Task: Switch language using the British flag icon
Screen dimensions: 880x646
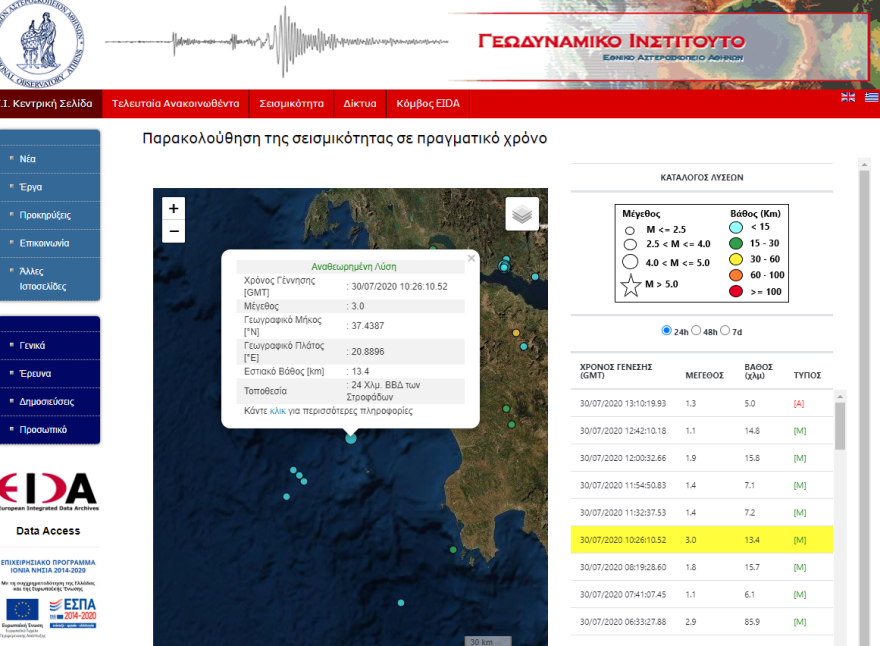Action: (847, 98)
